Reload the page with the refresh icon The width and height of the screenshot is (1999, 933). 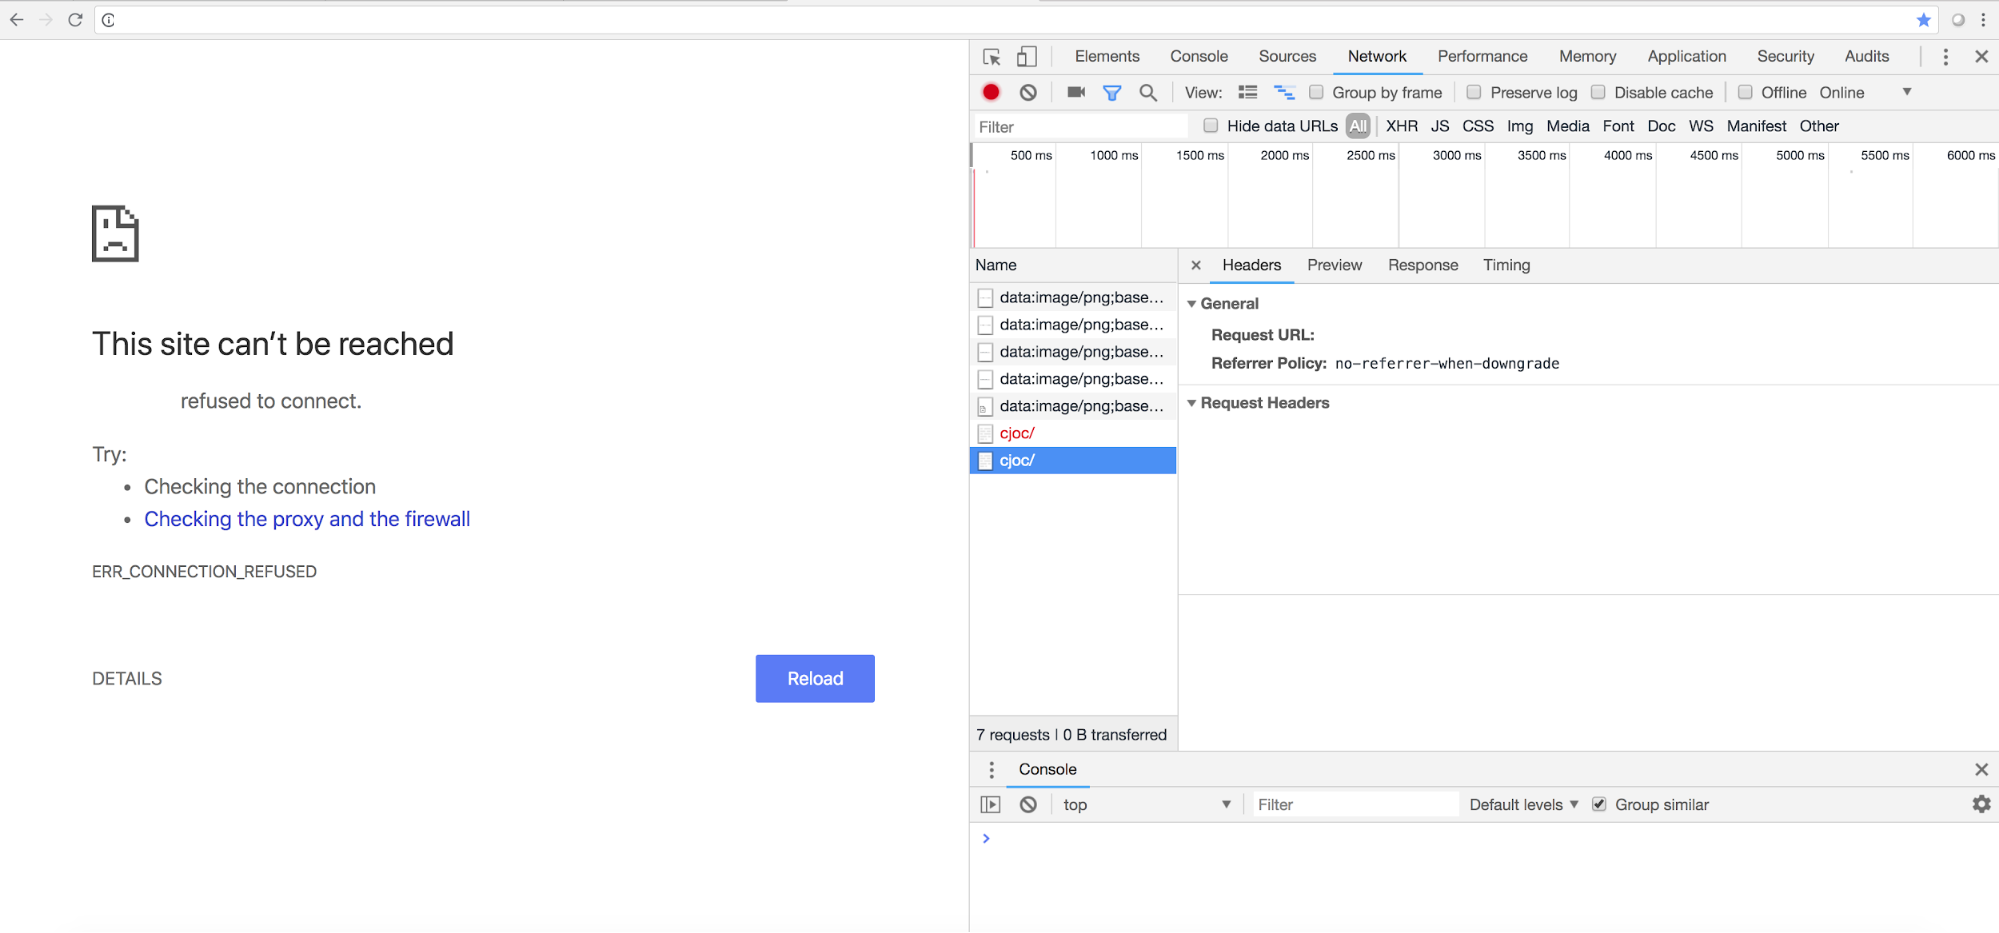75,20
